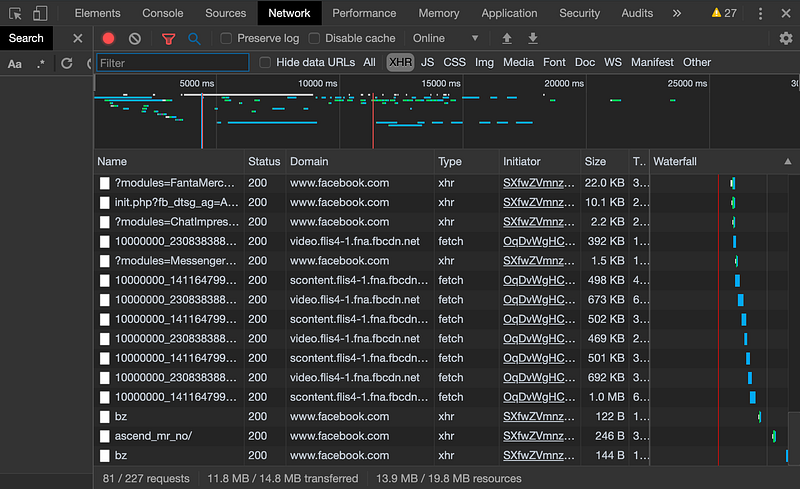The image size is (800, 489).
Task: Filter requests by JS type
Action: 427,62
